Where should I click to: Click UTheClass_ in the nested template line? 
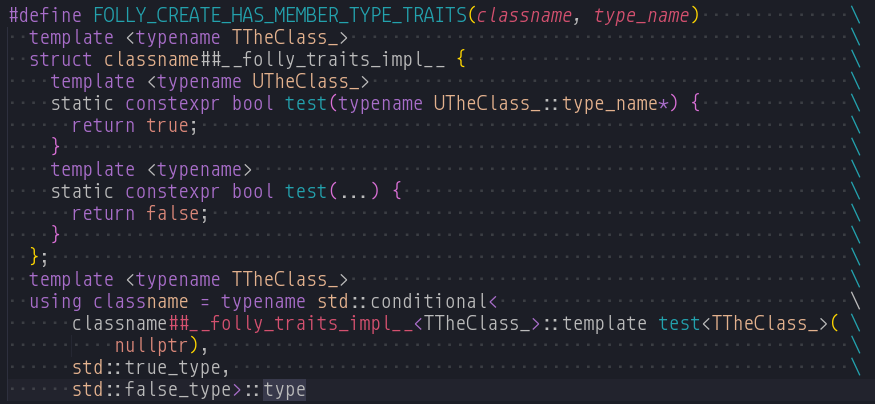point(305,81)
